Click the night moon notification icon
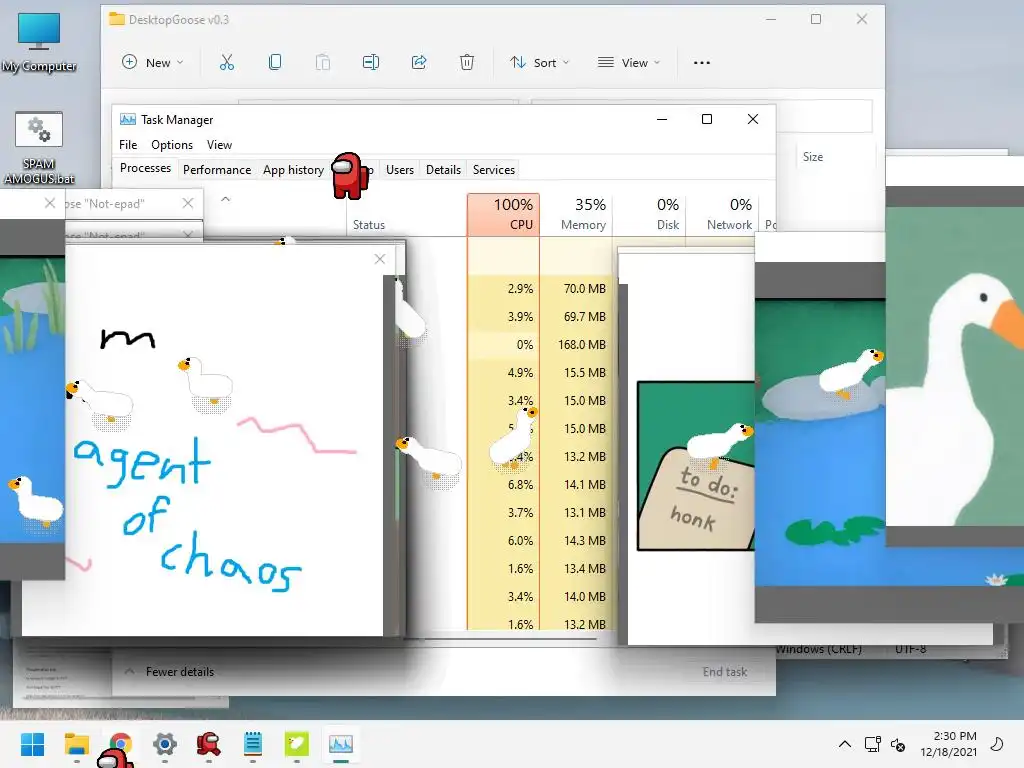 click(997, 744)
